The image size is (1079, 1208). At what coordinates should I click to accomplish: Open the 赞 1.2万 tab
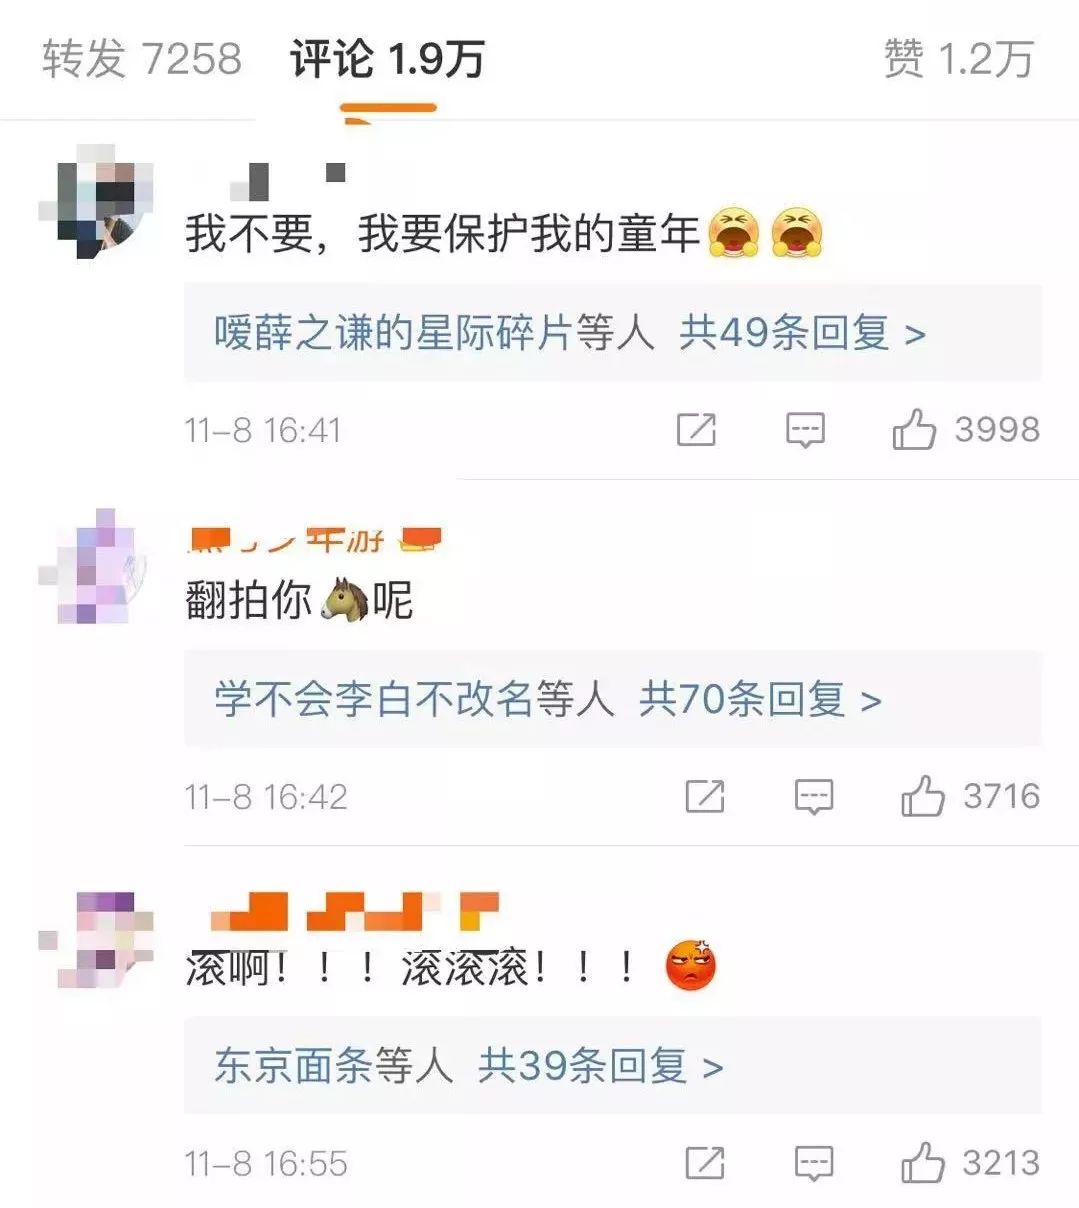coord(958,59)
